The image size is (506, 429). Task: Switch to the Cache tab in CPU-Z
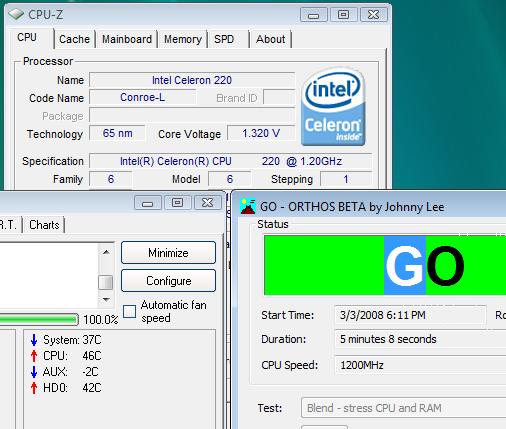tap(74, 39)
